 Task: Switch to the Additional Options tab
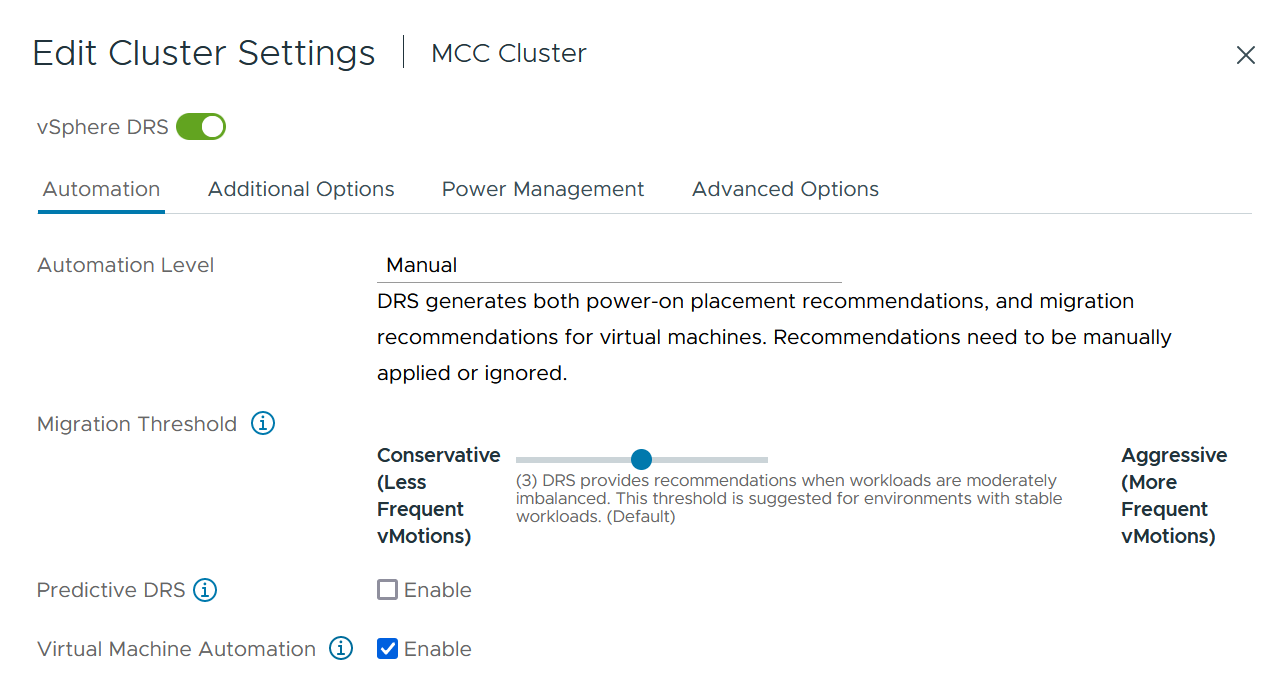tap(301, 189)
